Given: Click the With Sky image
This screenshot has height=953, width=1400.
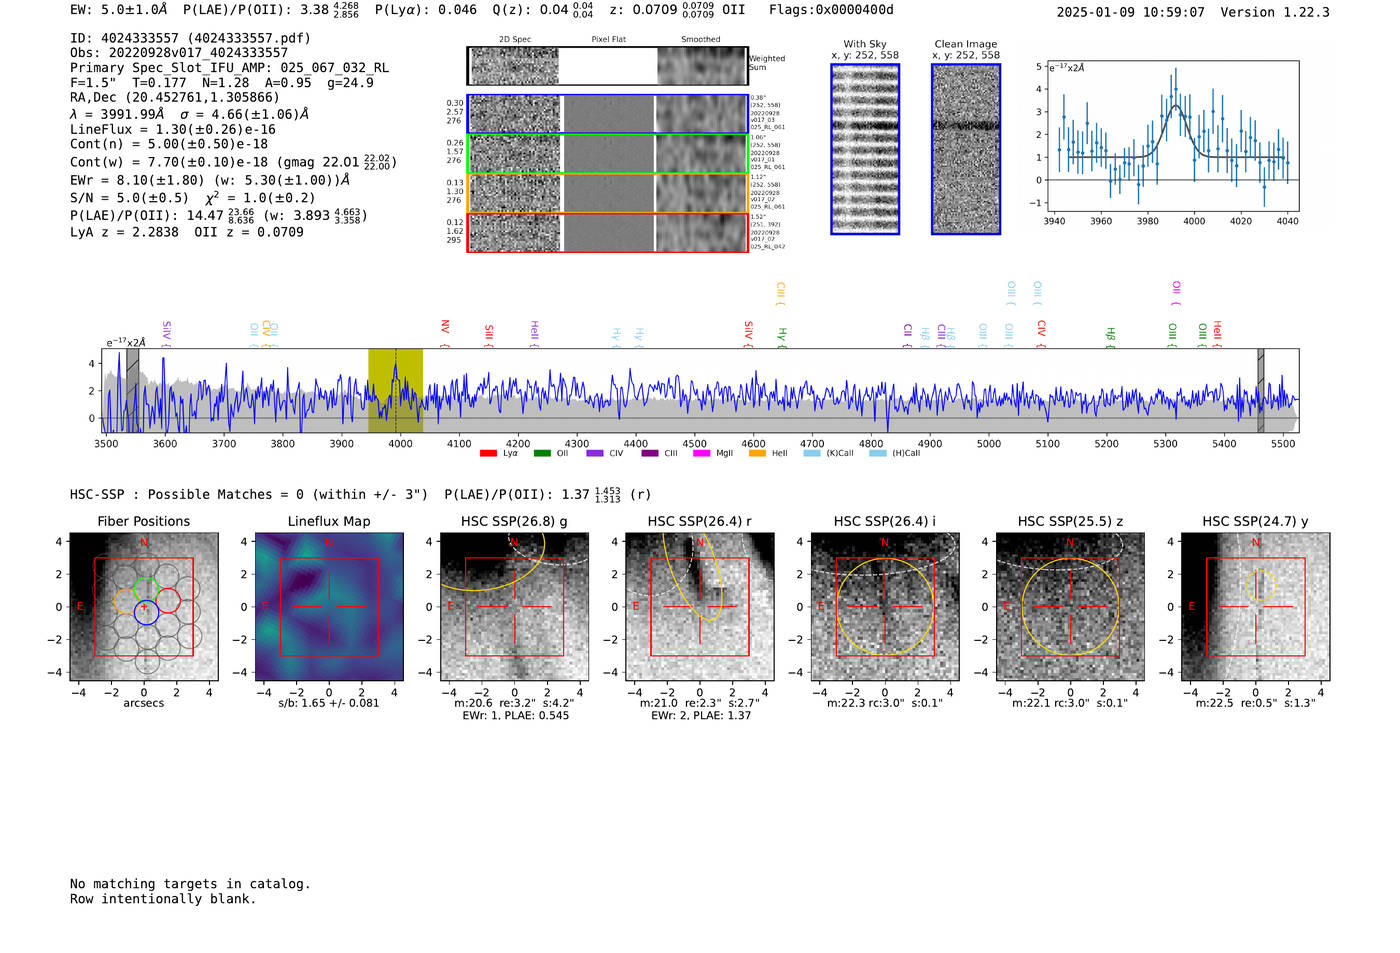Looking at the screenshot, I should [865, 149].
